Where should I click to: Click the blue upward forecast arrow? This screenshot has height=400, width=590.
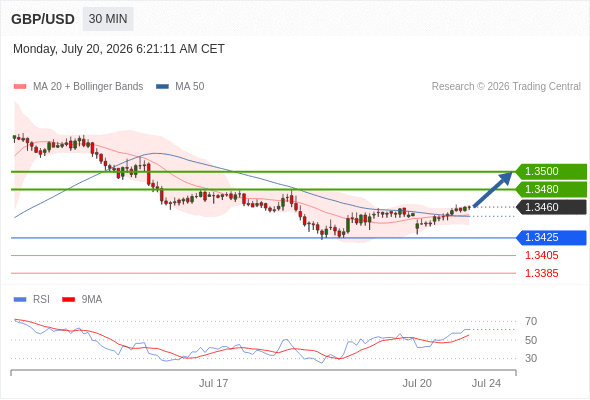[x=493, y=189]
